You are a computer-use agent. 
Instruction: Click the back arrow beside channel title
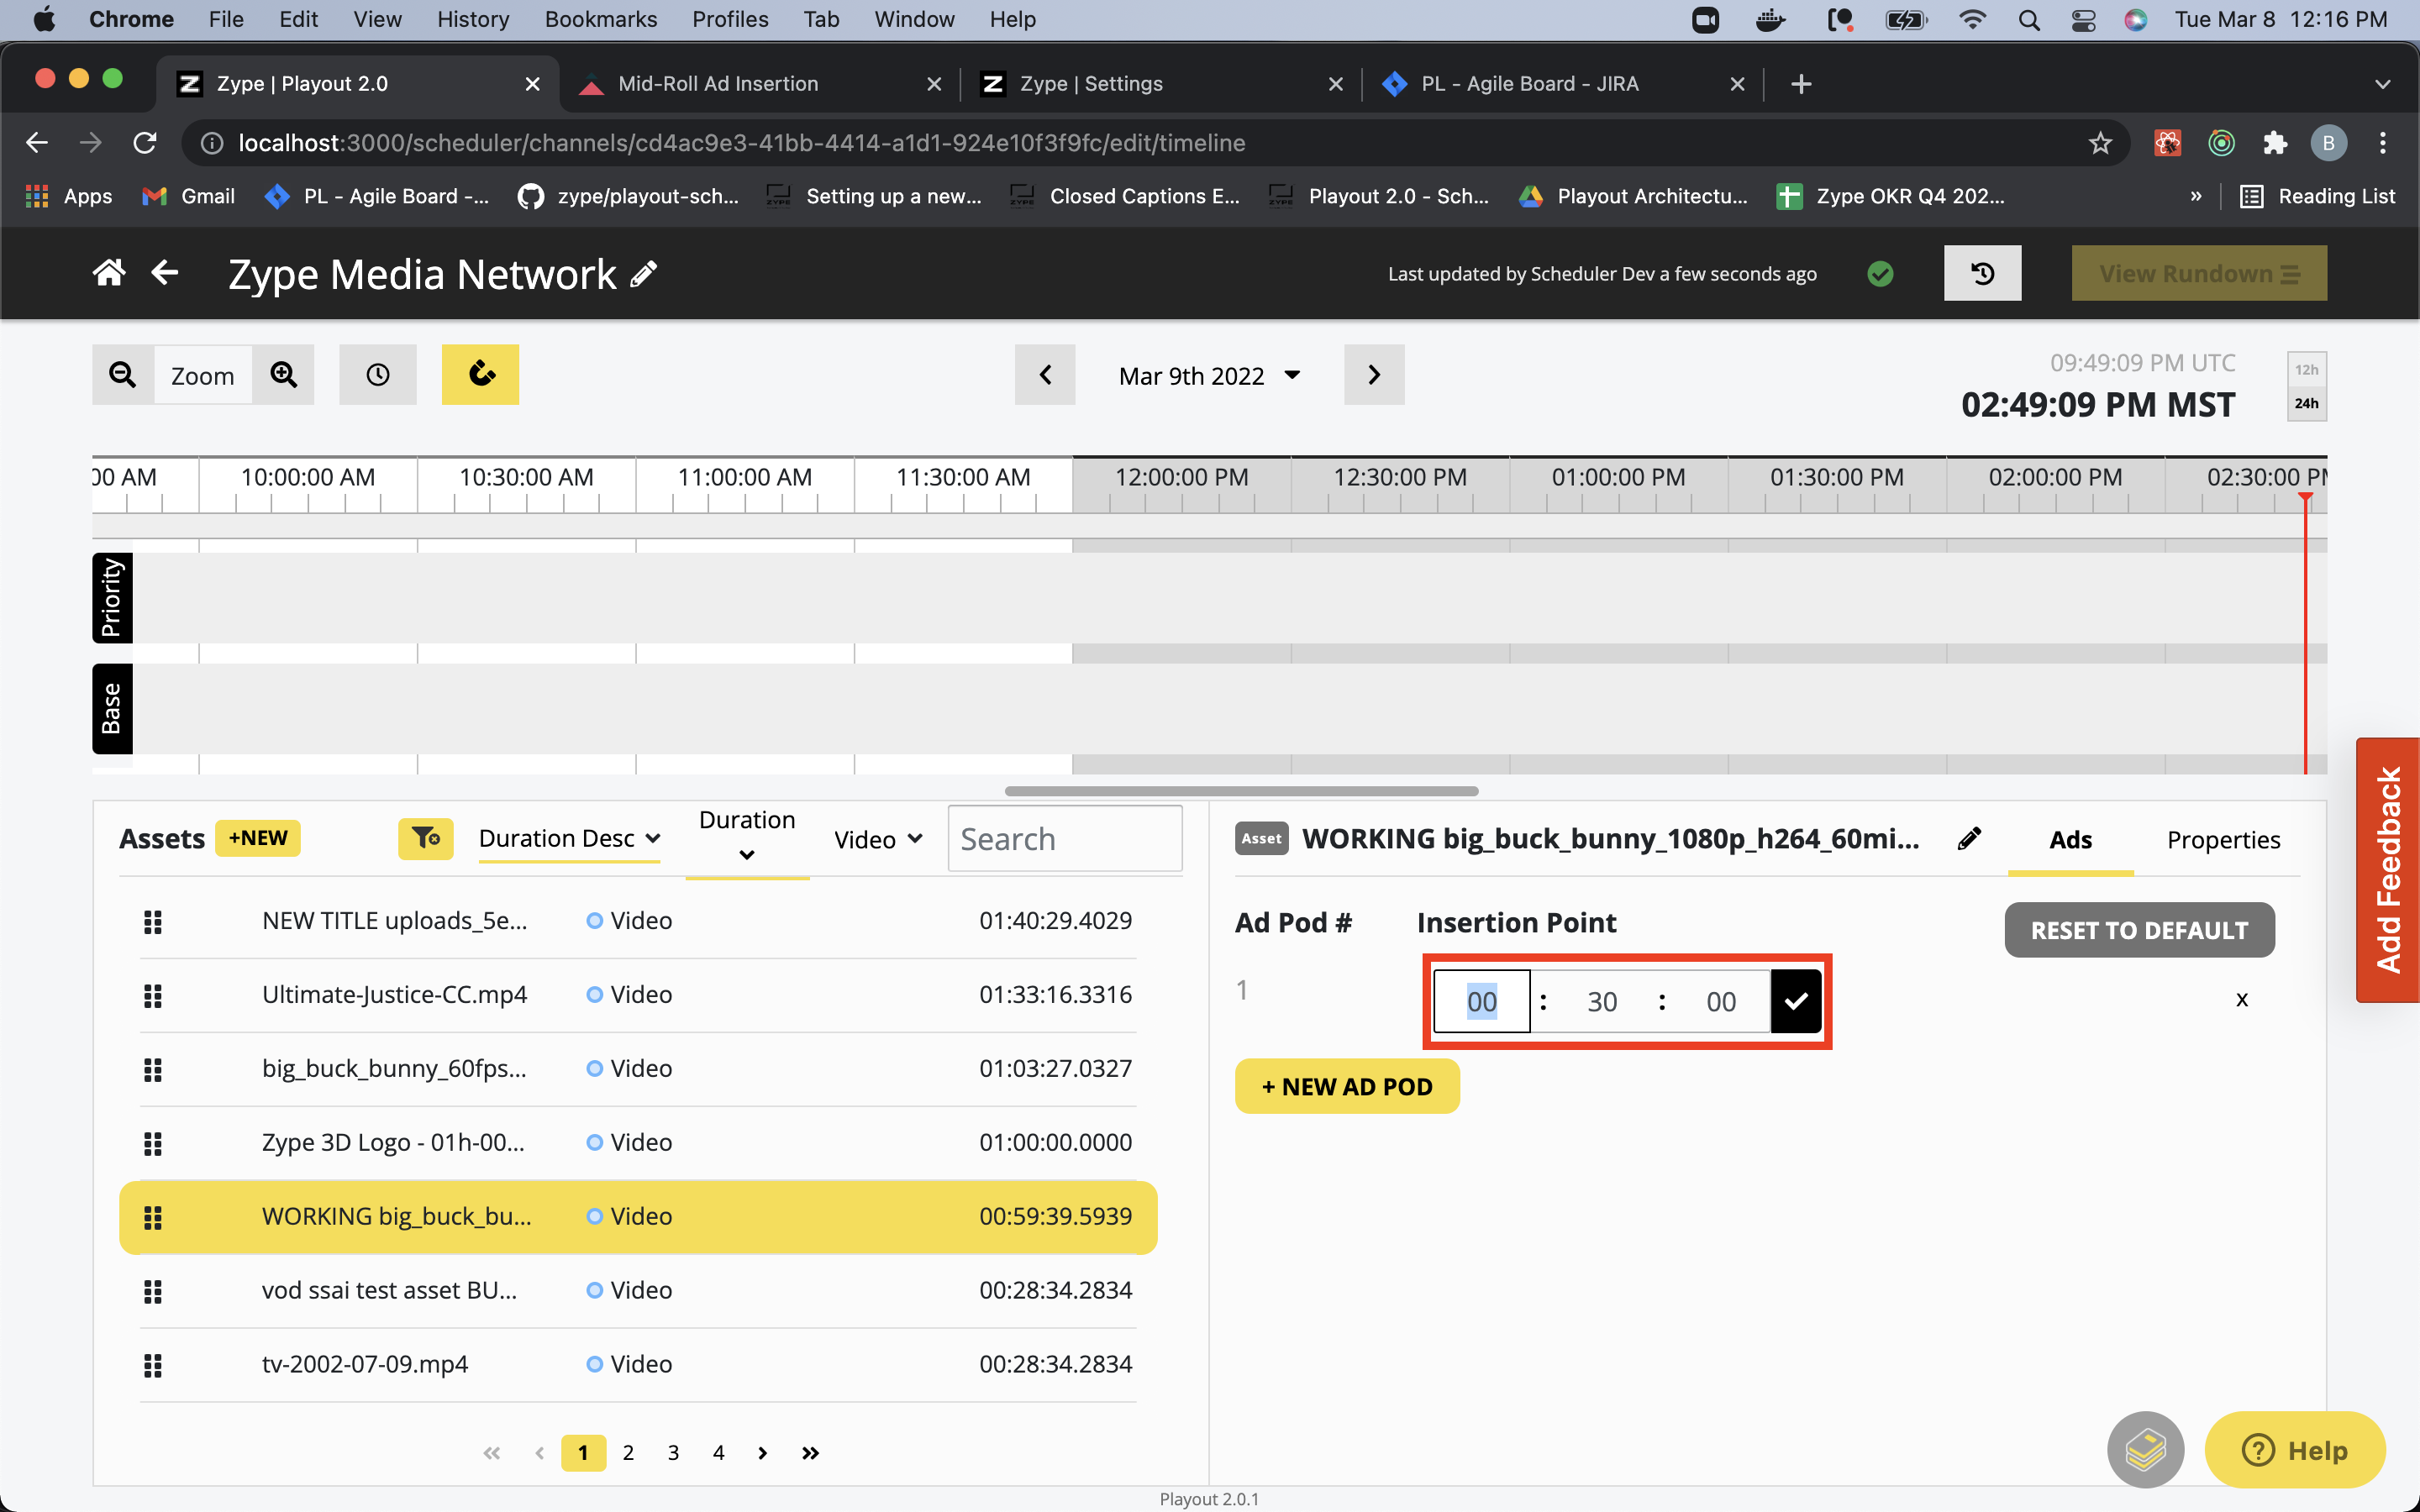pyautogui.click(x=165, y=273)
